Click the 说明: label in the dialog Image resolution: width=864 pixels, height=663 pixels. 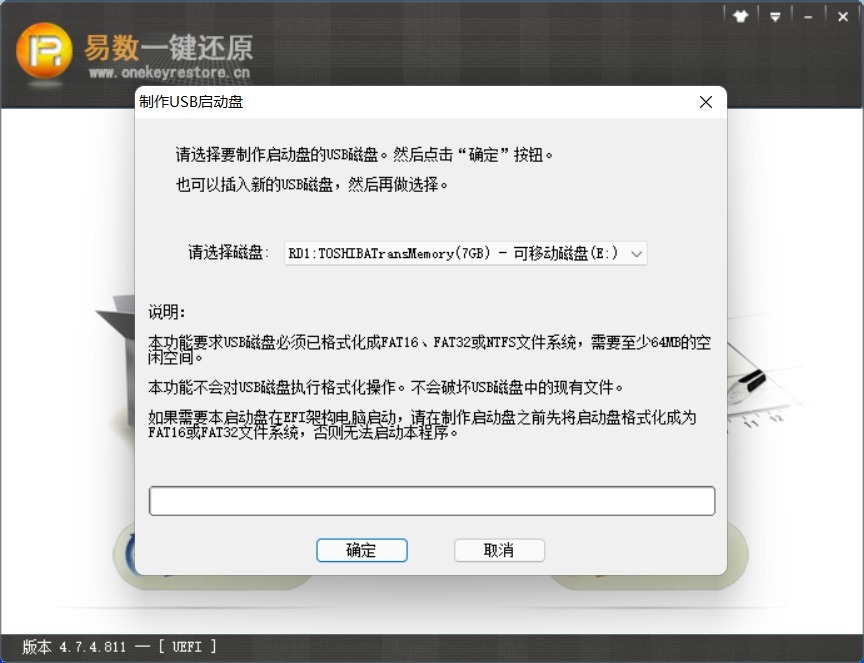point(167,312)
